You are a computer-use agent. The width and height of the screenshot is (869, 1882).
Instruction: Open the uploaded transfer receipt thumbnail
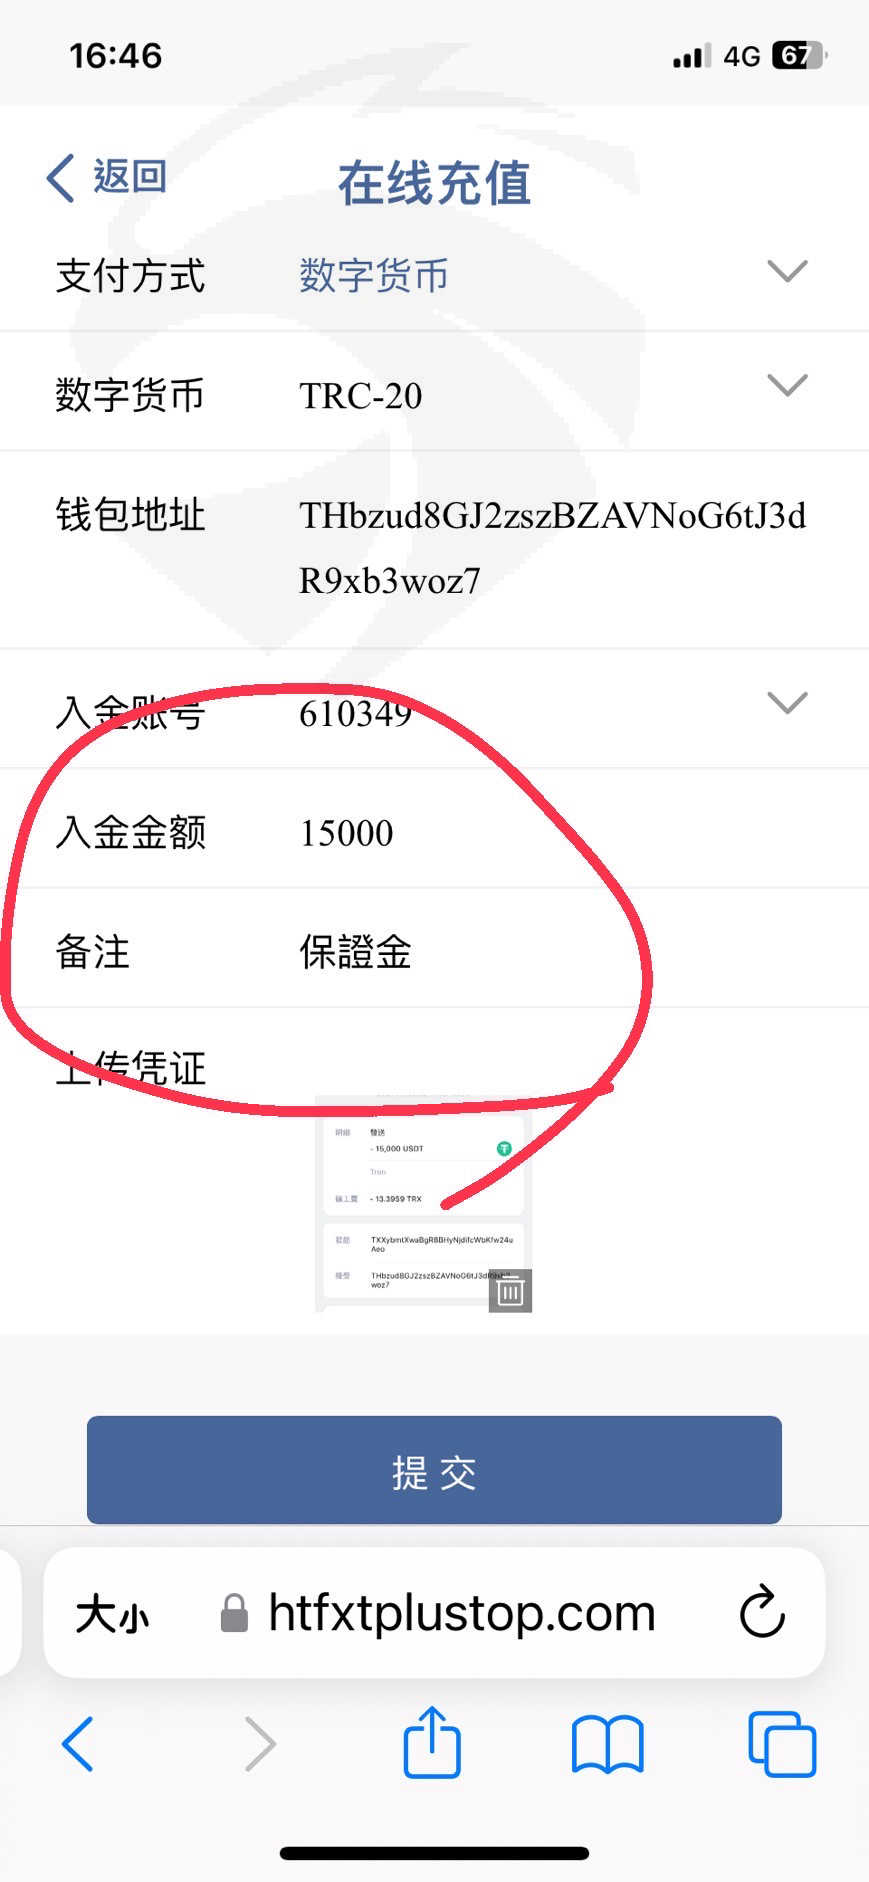[423, 1204]
